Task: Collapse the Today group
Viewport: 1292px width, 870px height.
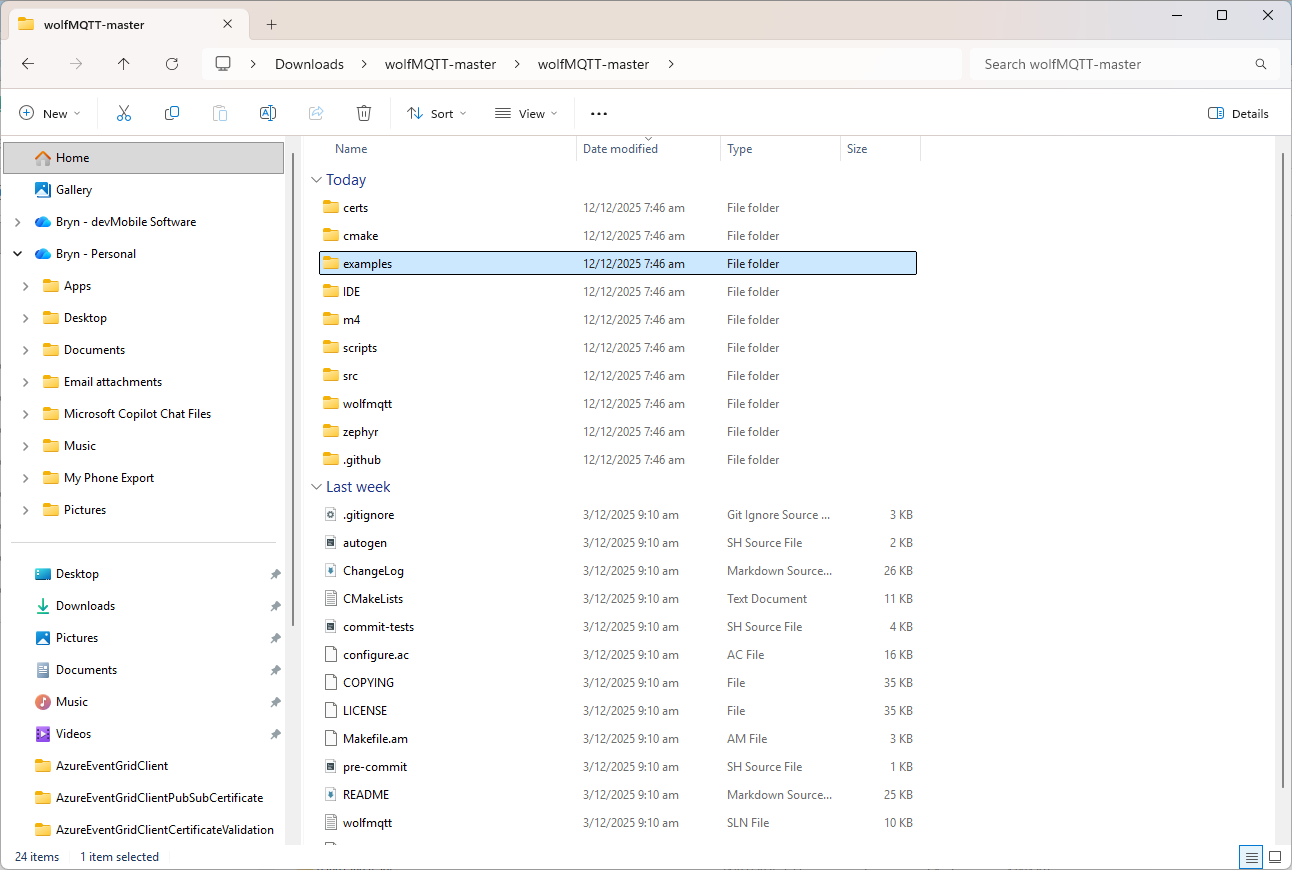Action: click(x=316, y=180)
